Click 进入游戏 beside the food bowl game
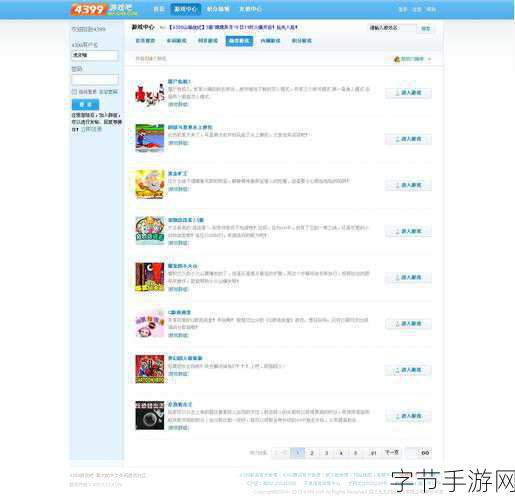 tap(408, 231)
